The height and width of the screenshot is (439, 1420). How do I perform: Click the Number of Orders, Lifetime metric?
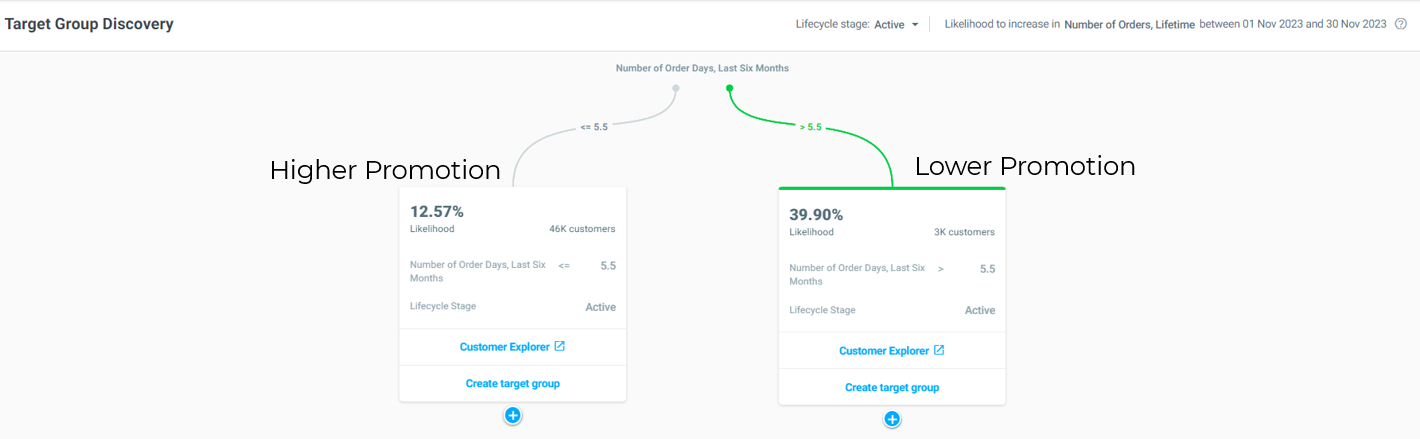click(1129, 24)
